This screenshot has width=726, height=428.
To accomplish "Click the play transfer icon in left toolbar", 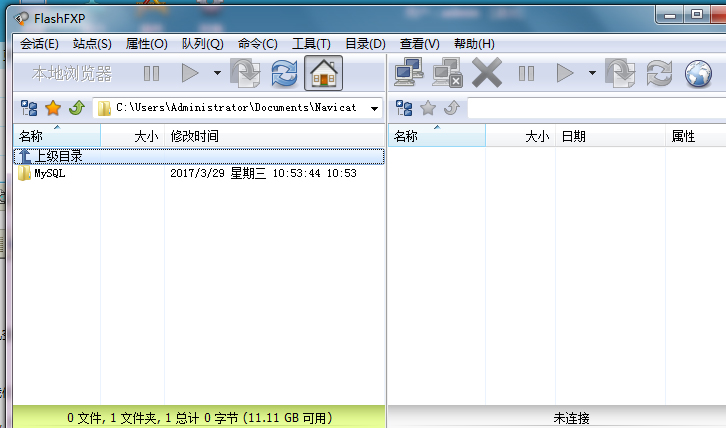I will tap(190, 73).
